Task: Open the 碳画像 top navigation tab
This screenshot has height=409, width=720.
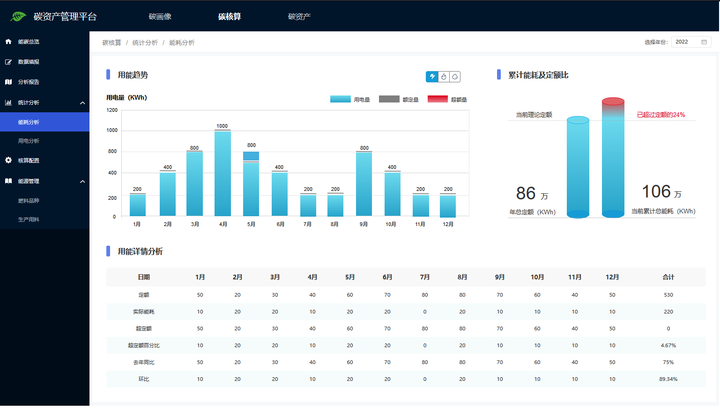Action: (160, 17)
